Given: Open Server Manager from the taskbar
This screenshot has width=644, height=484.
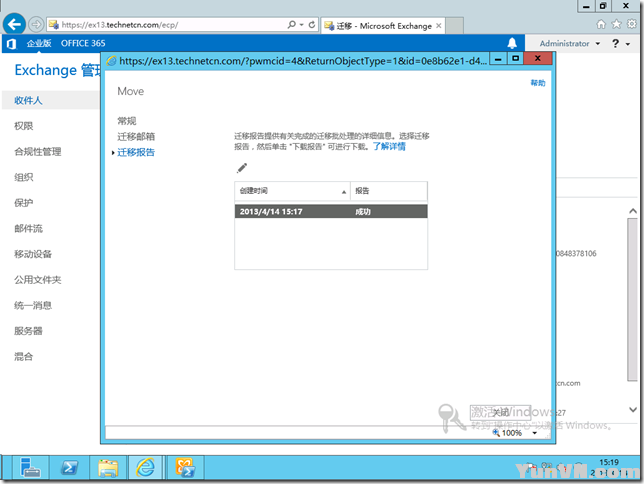Looking at the screenshot, I should (x=30, y=468).
